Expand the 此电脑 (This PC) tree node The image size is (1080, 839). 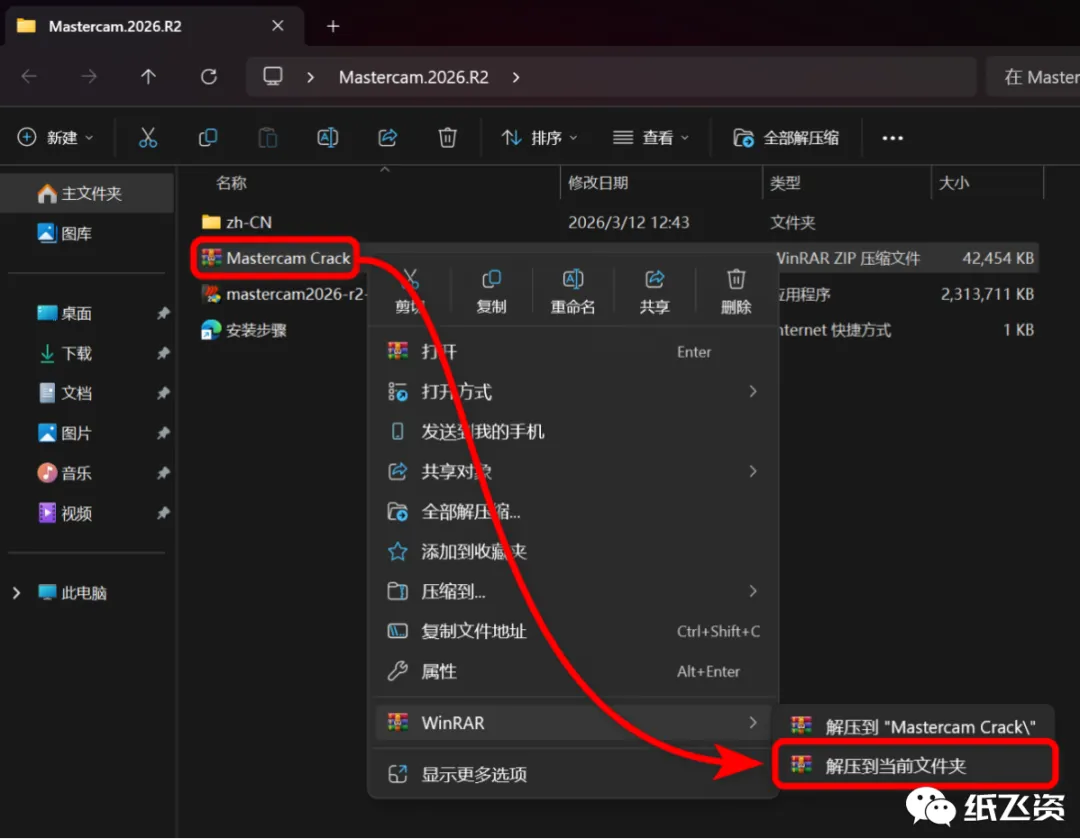pos(17,592)
